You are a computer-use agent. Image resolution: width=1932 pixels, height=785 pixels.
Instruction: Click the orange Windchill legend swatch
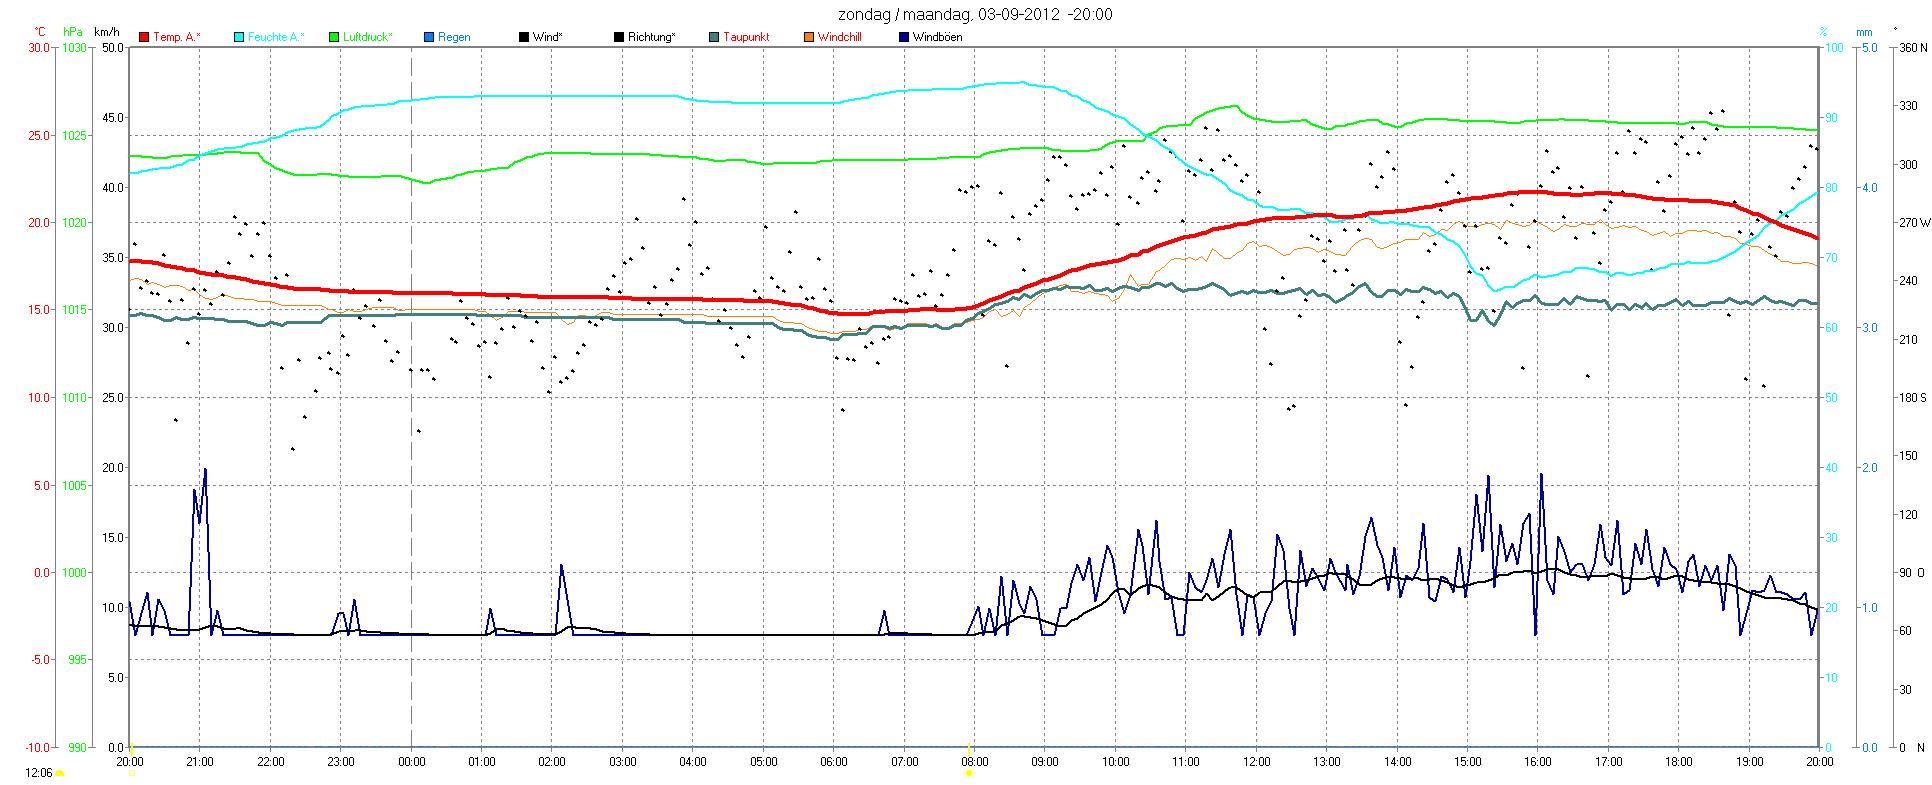809,37
